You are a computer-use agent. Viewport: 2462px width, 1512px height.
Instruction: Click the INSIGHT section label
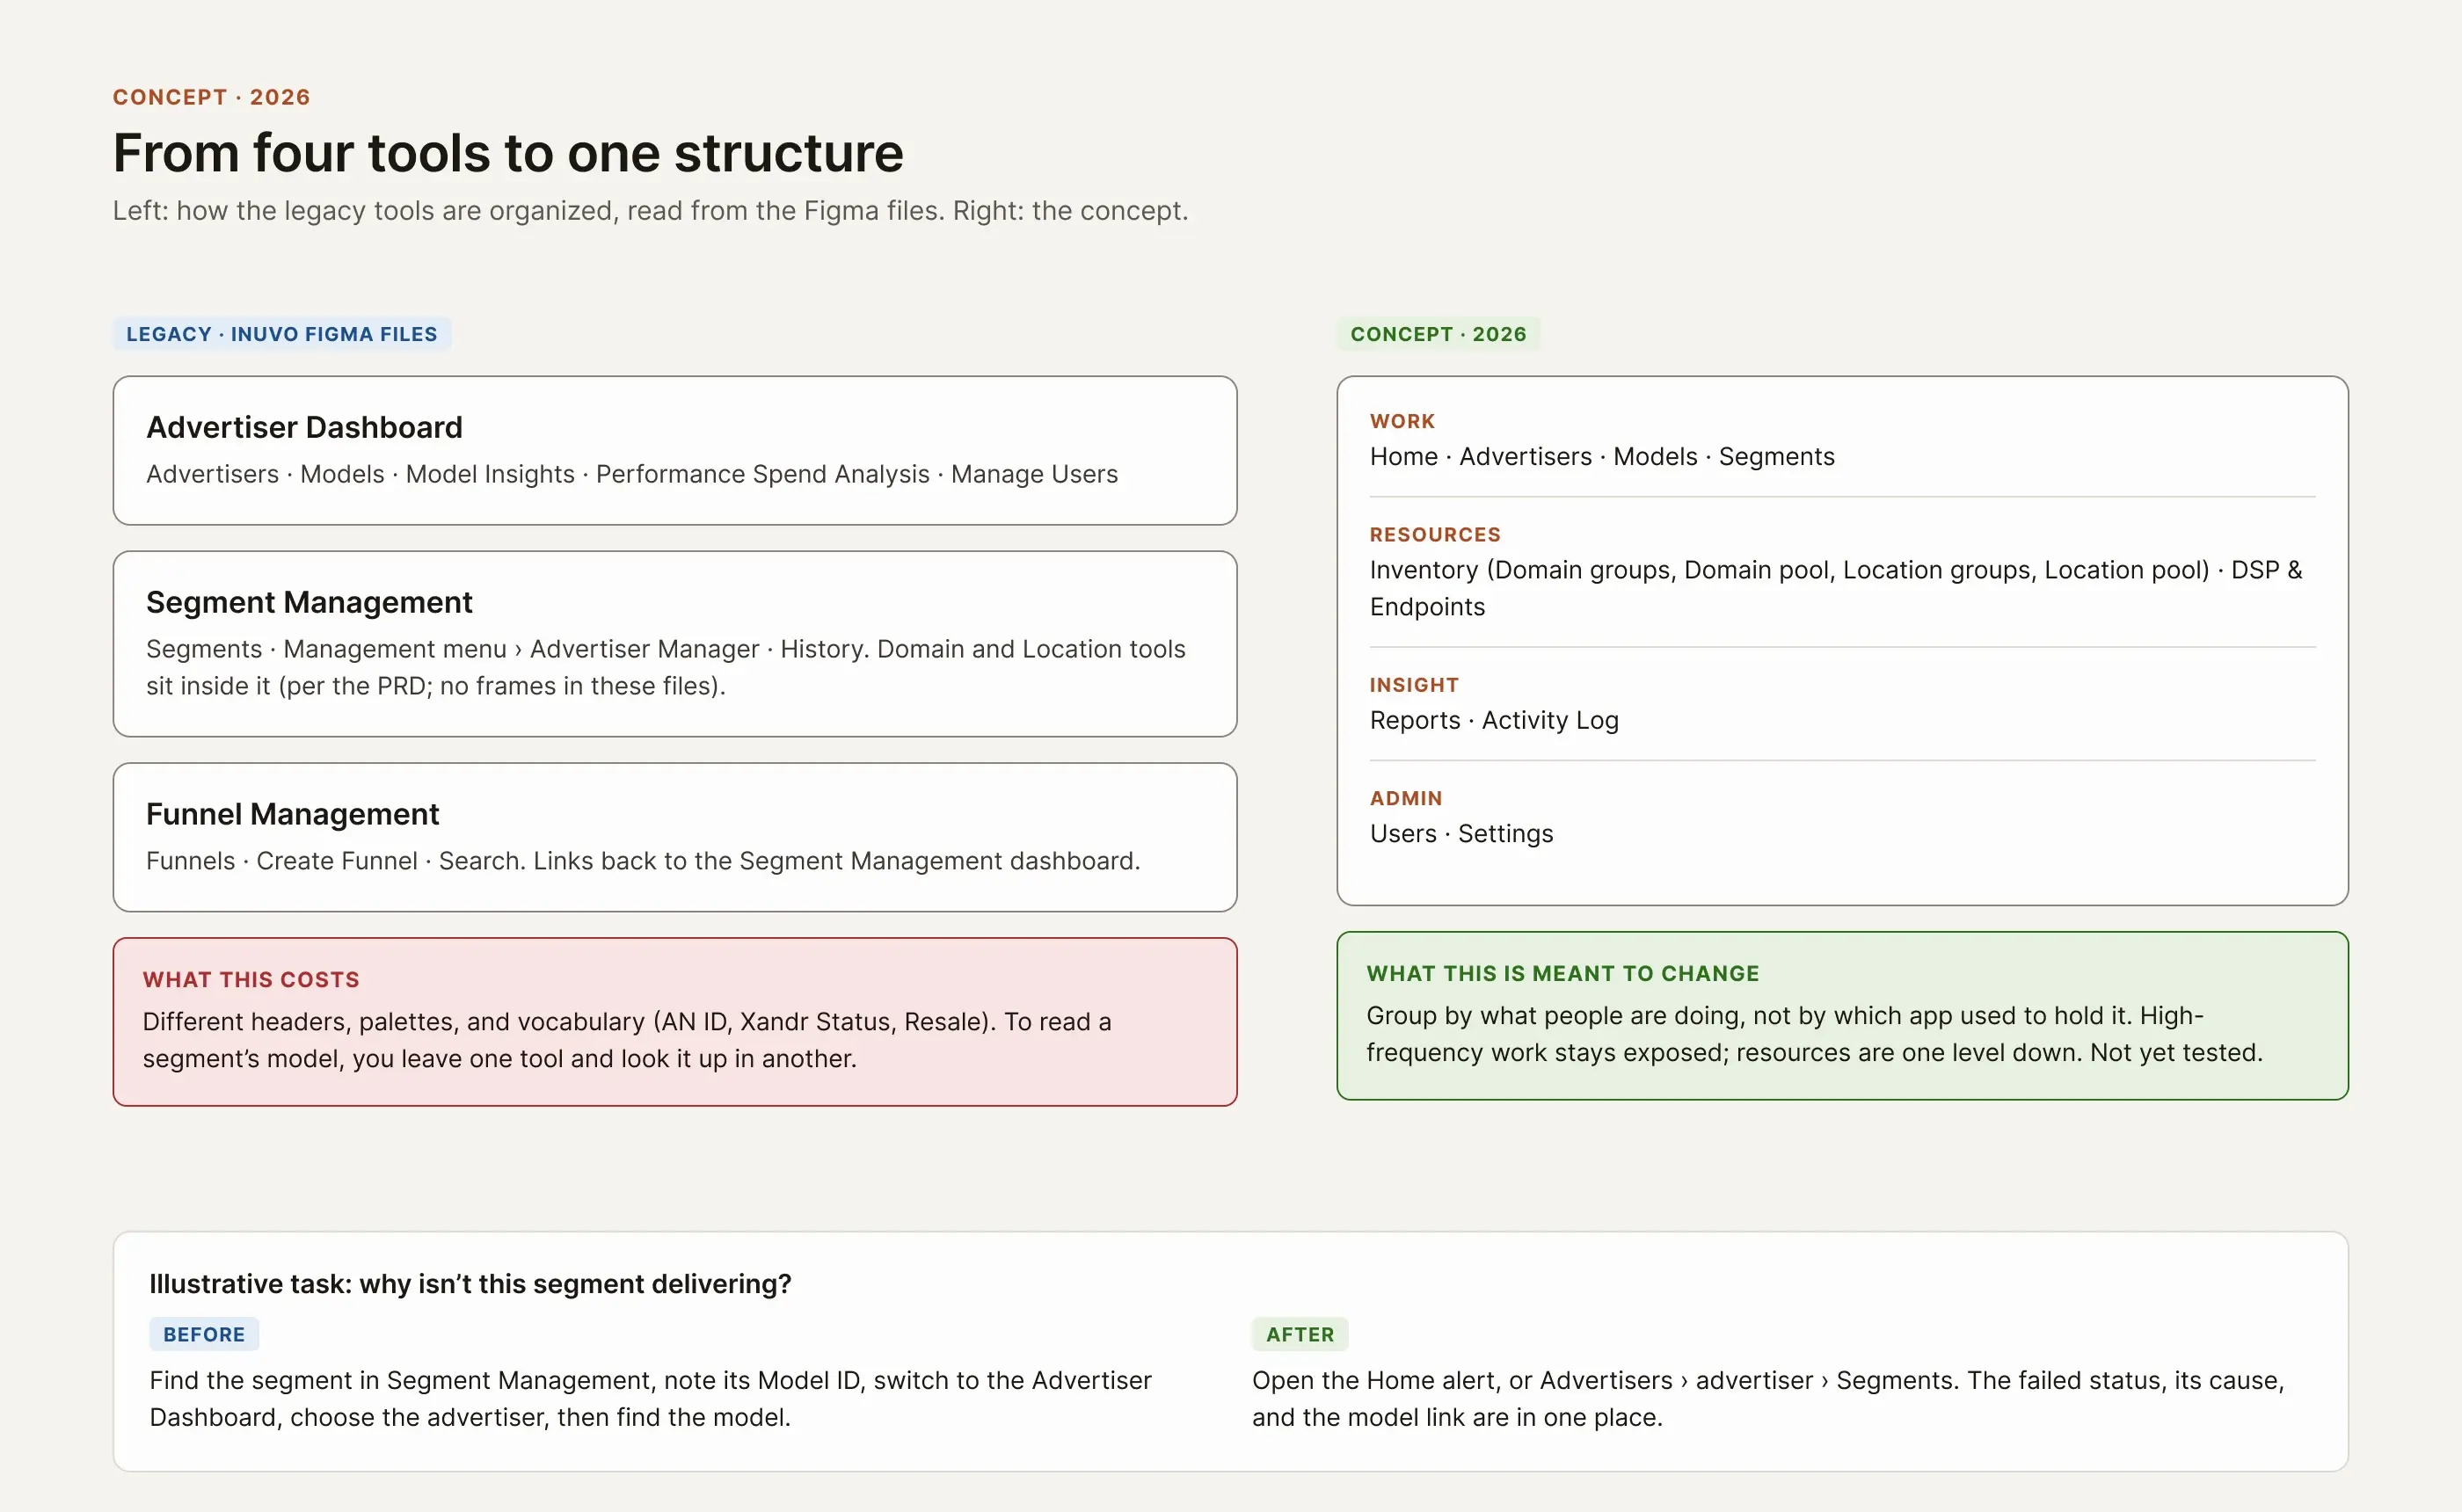point(1414,685)
